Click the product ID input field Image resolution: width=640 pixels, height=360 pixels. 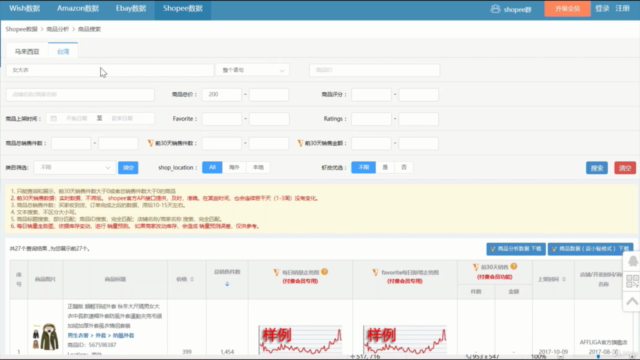[374, 70]
